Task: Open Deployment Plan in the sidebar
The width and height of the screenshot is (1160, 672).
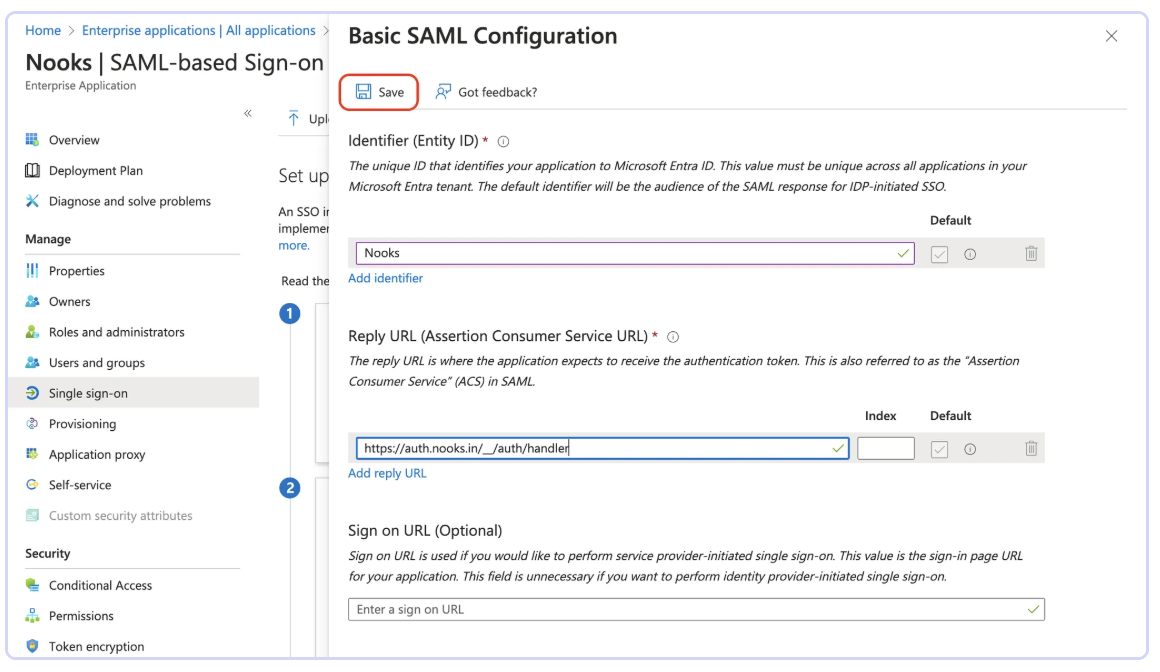Action: click(x=95, y=171)
